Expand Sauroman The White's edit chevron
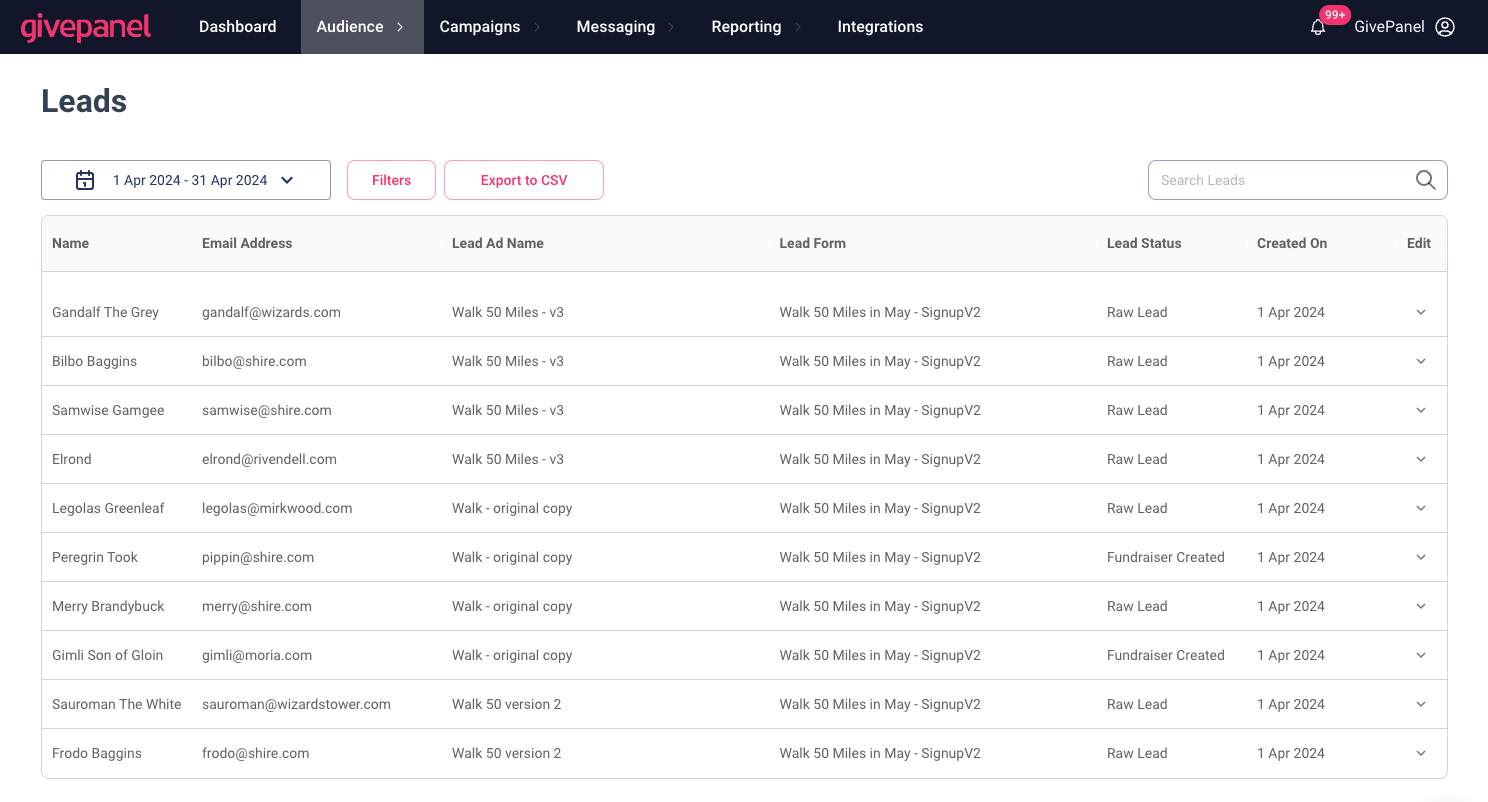 pos(1421,704)
